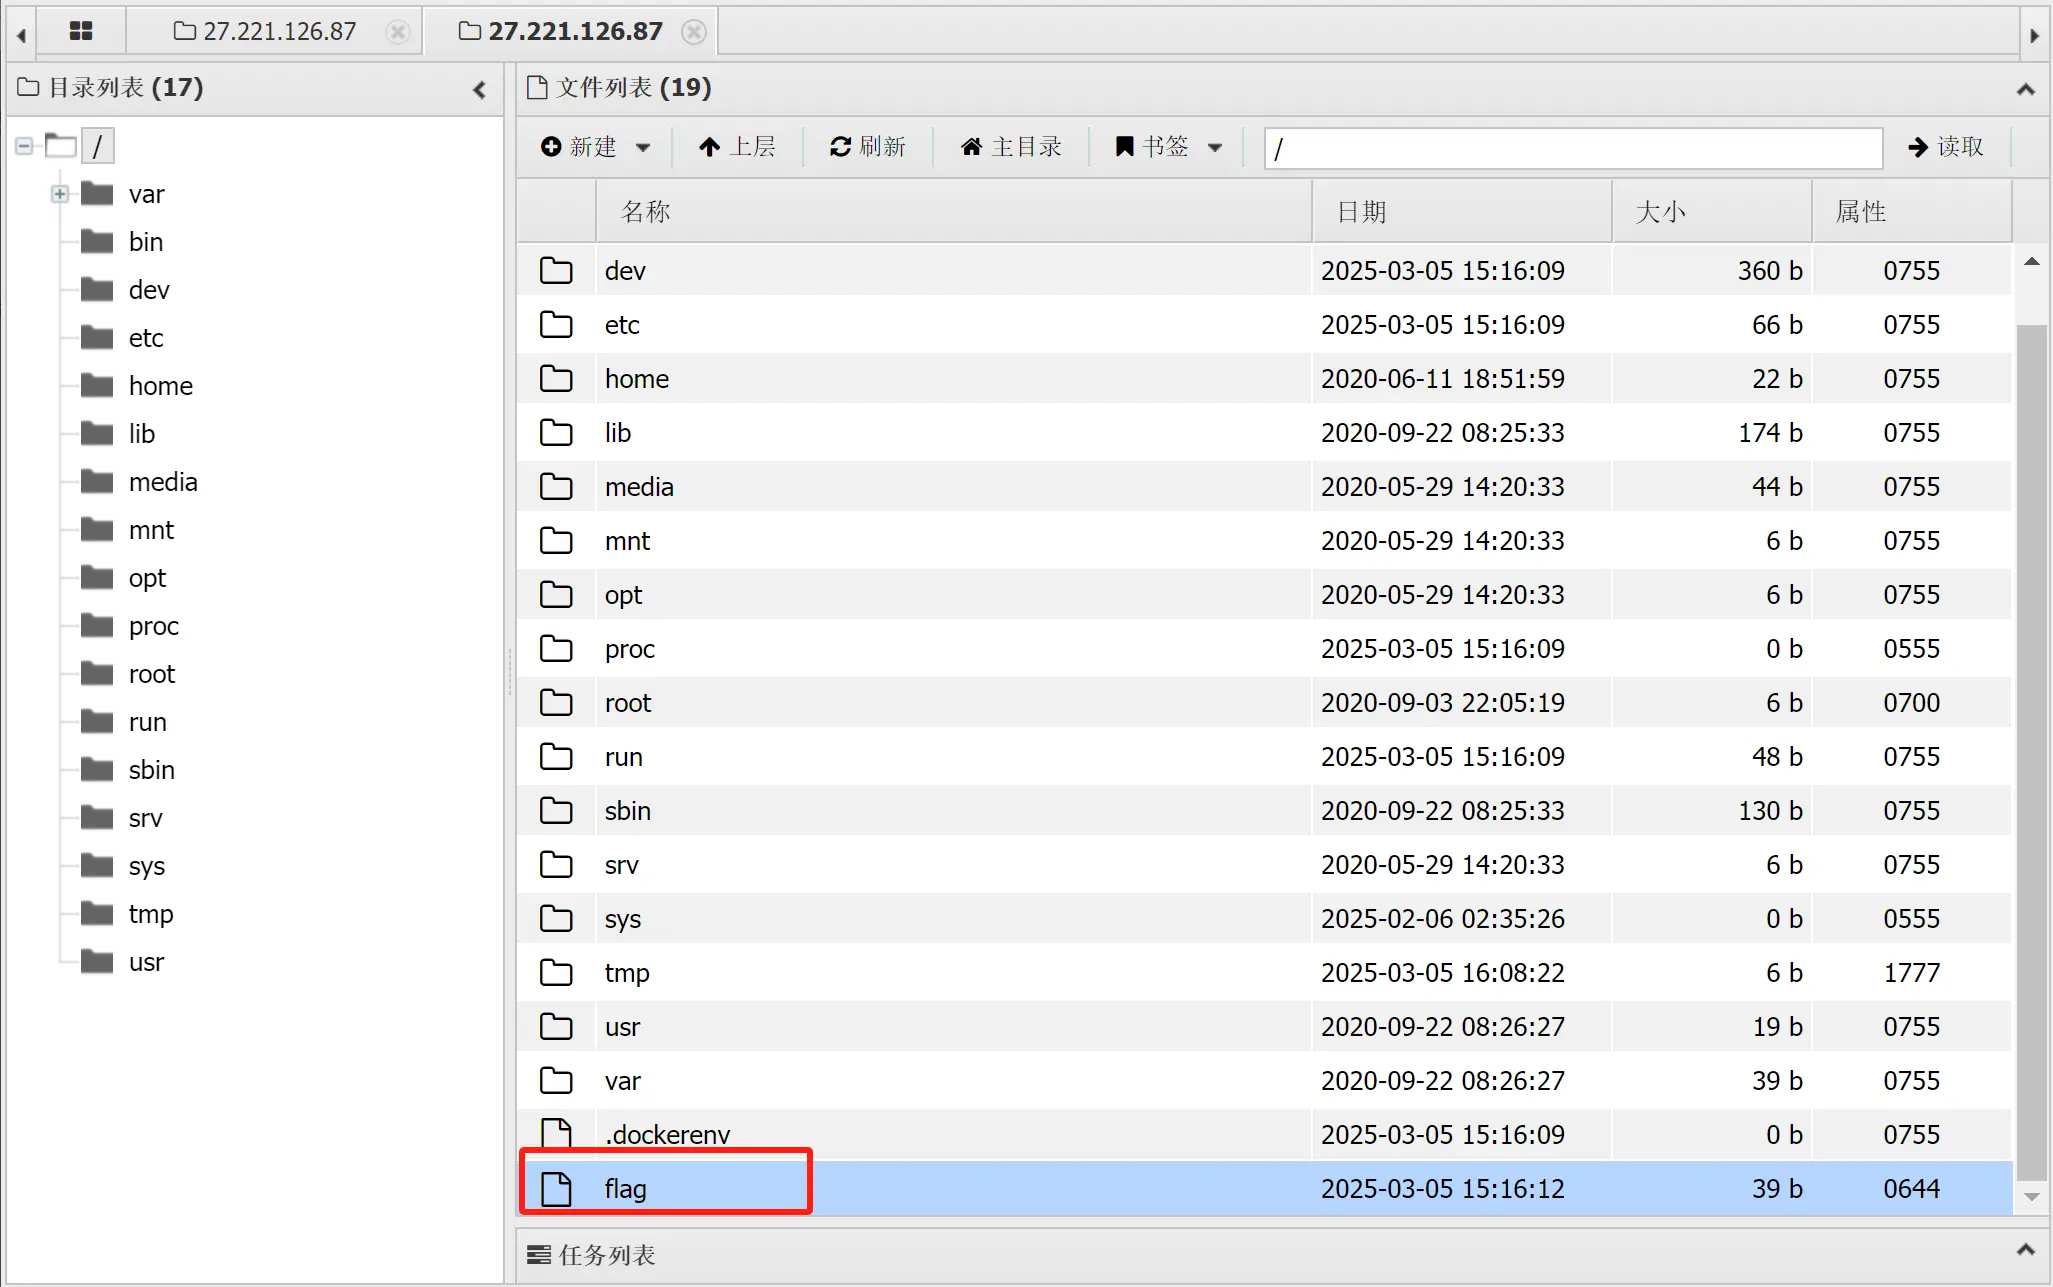Click the Home directory (主目录) button
The height and width of the screenshot is (1287, 2053).
pyautogui.click(x=1011, y=147)
